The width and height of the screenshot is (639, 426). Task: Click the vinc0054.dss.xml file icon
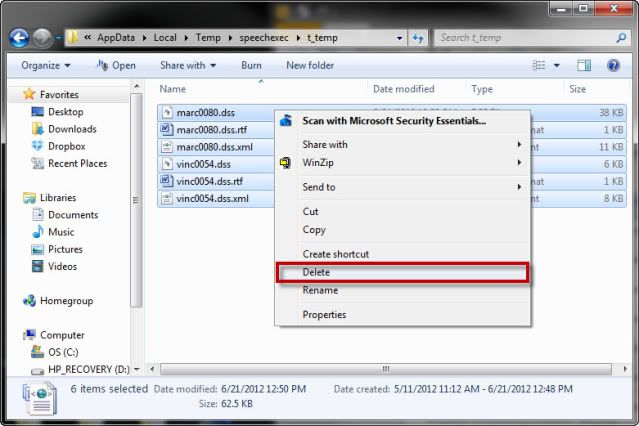point(166,199)
